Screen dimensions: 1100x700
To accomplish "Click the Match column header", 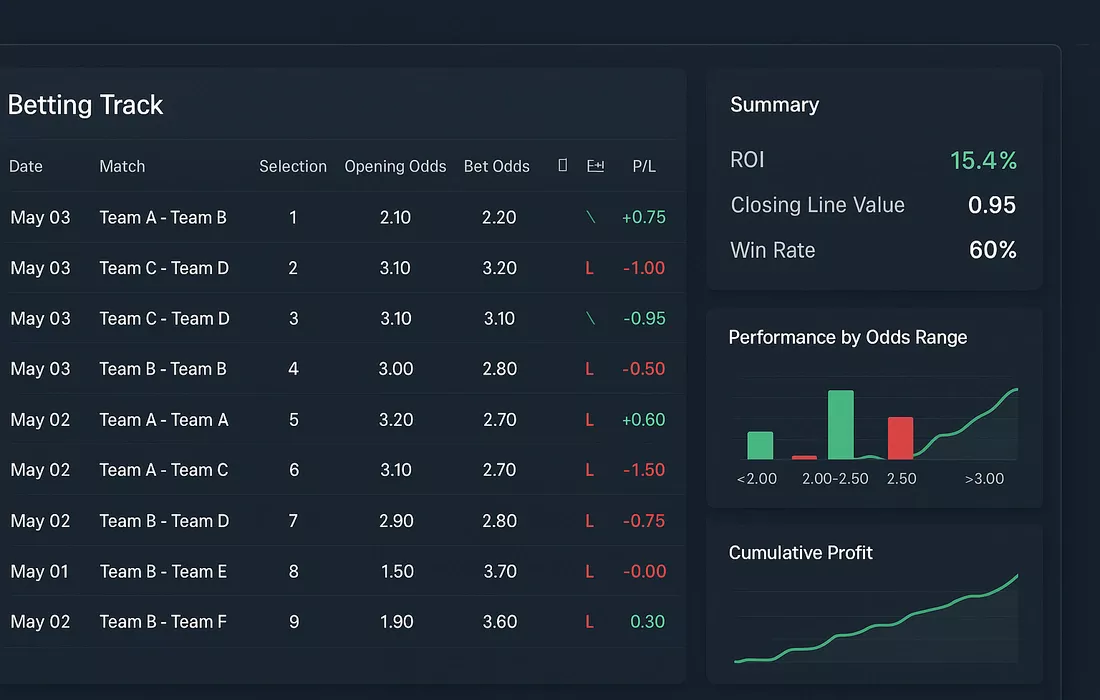I will pos(122,166).
